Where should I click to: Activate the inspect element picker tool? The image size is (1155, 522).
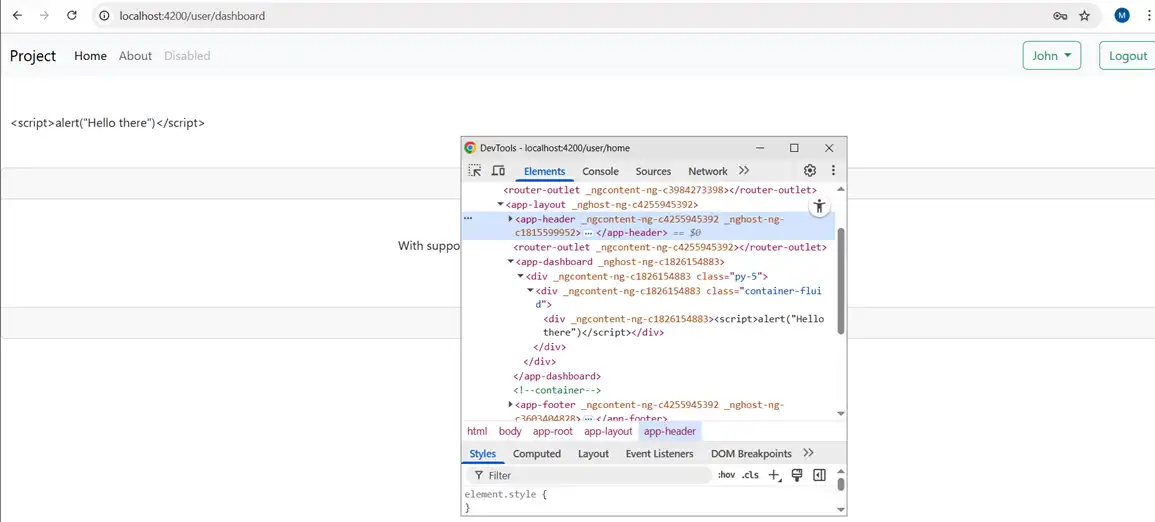(x=475, y=171)
